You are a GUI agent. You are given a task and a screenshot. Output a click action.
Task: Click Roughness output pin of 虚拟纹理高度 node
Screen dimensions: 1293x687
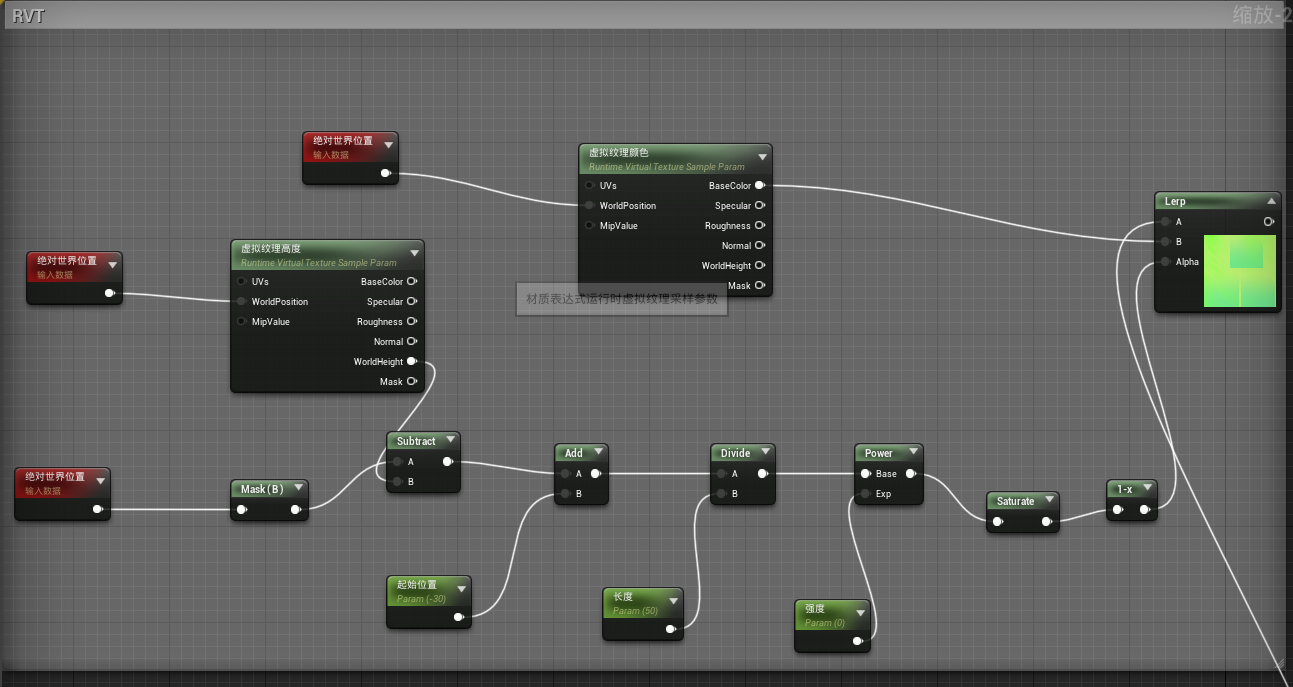point(412,321)
